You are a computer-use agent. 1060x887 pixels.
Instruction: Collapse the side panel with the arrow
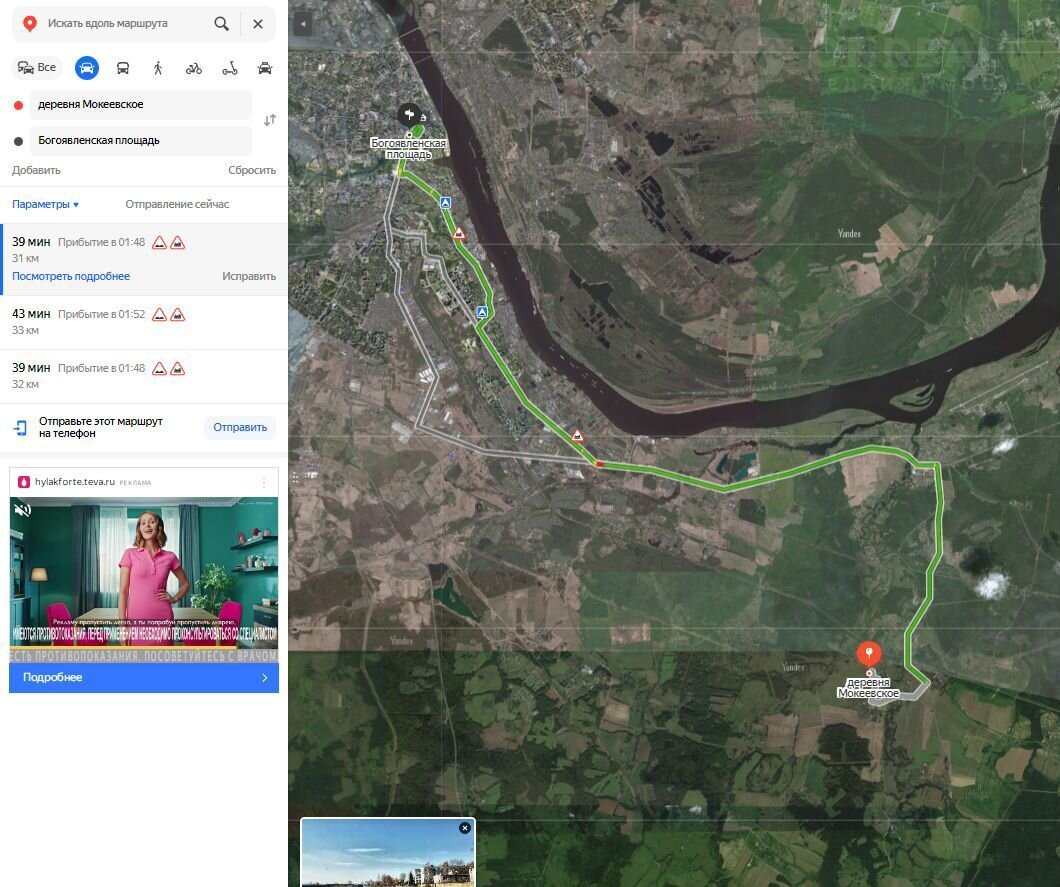(x=303, y=24)
